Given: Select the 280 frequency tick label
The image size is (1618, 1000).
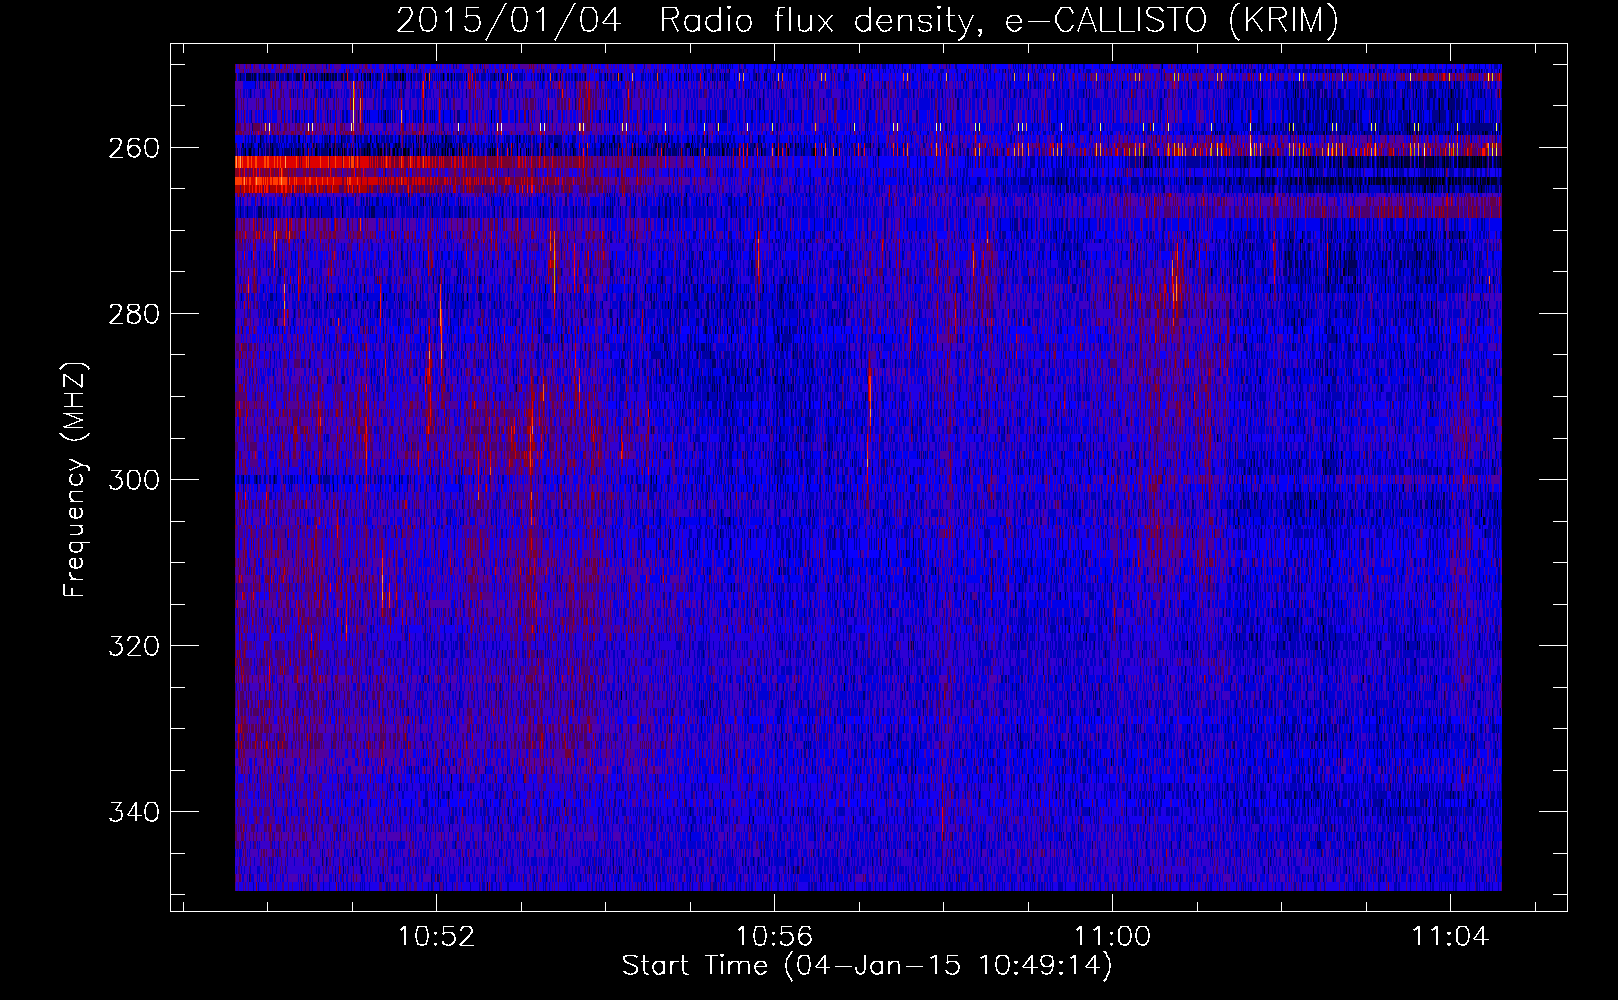Looking at the screenshot, I should 133,314.
